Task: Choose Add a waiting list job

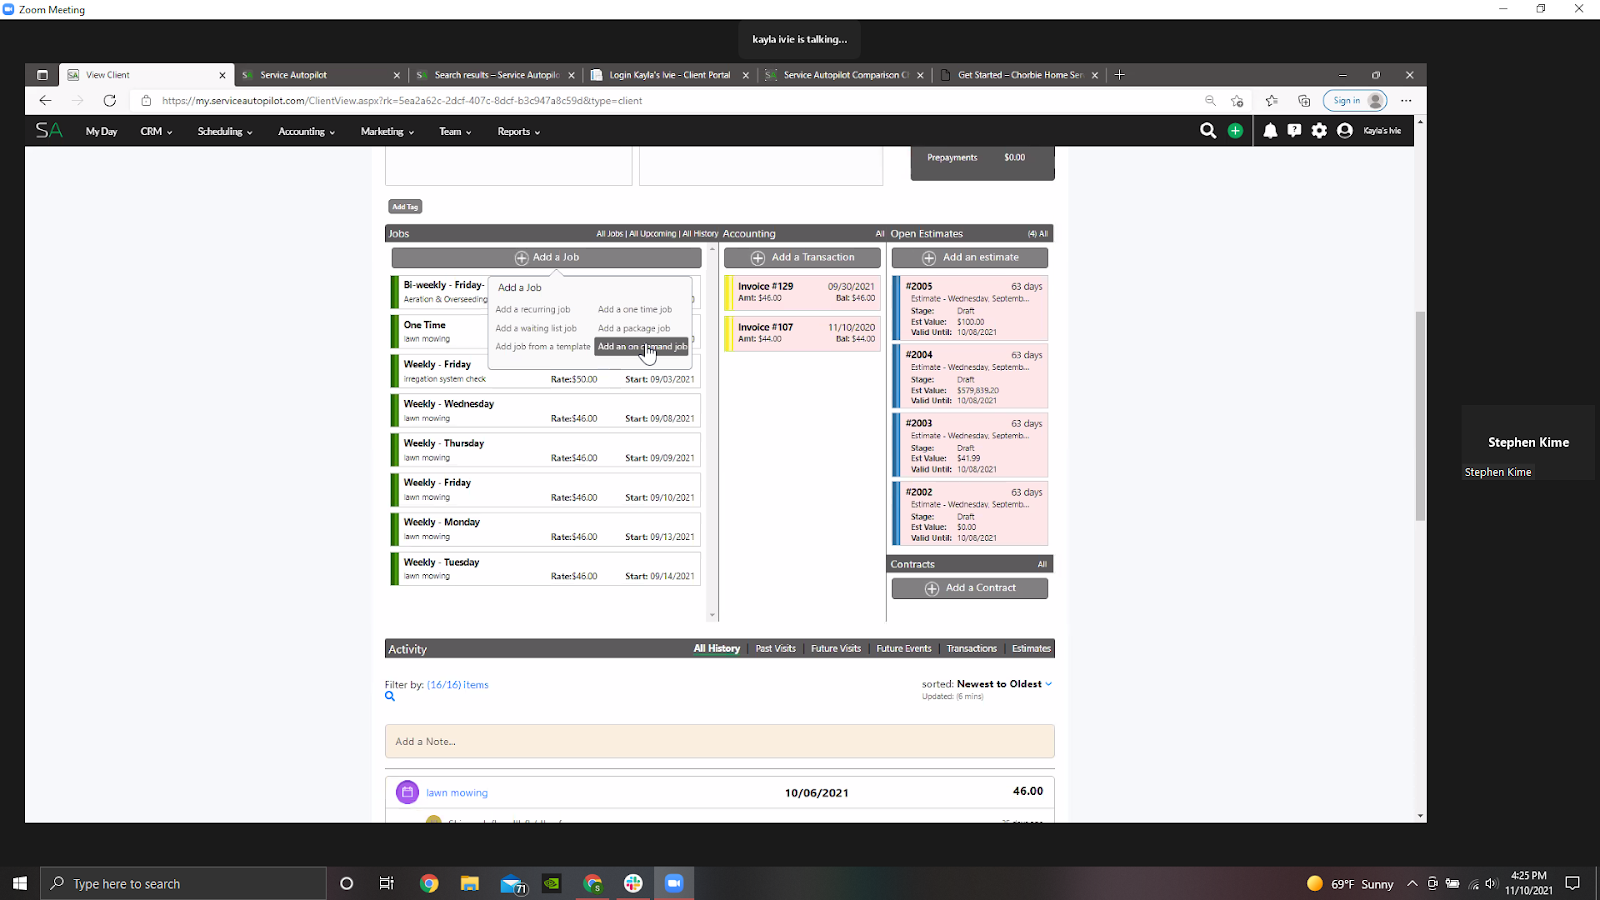Action: [536, 328]
